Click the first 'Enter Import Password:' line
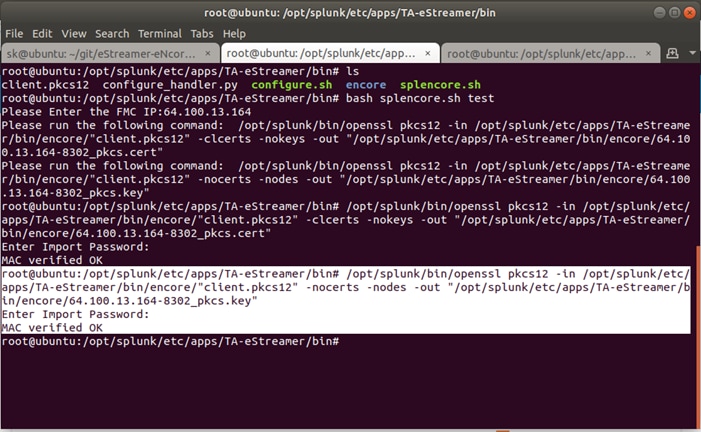 (75, 247)
